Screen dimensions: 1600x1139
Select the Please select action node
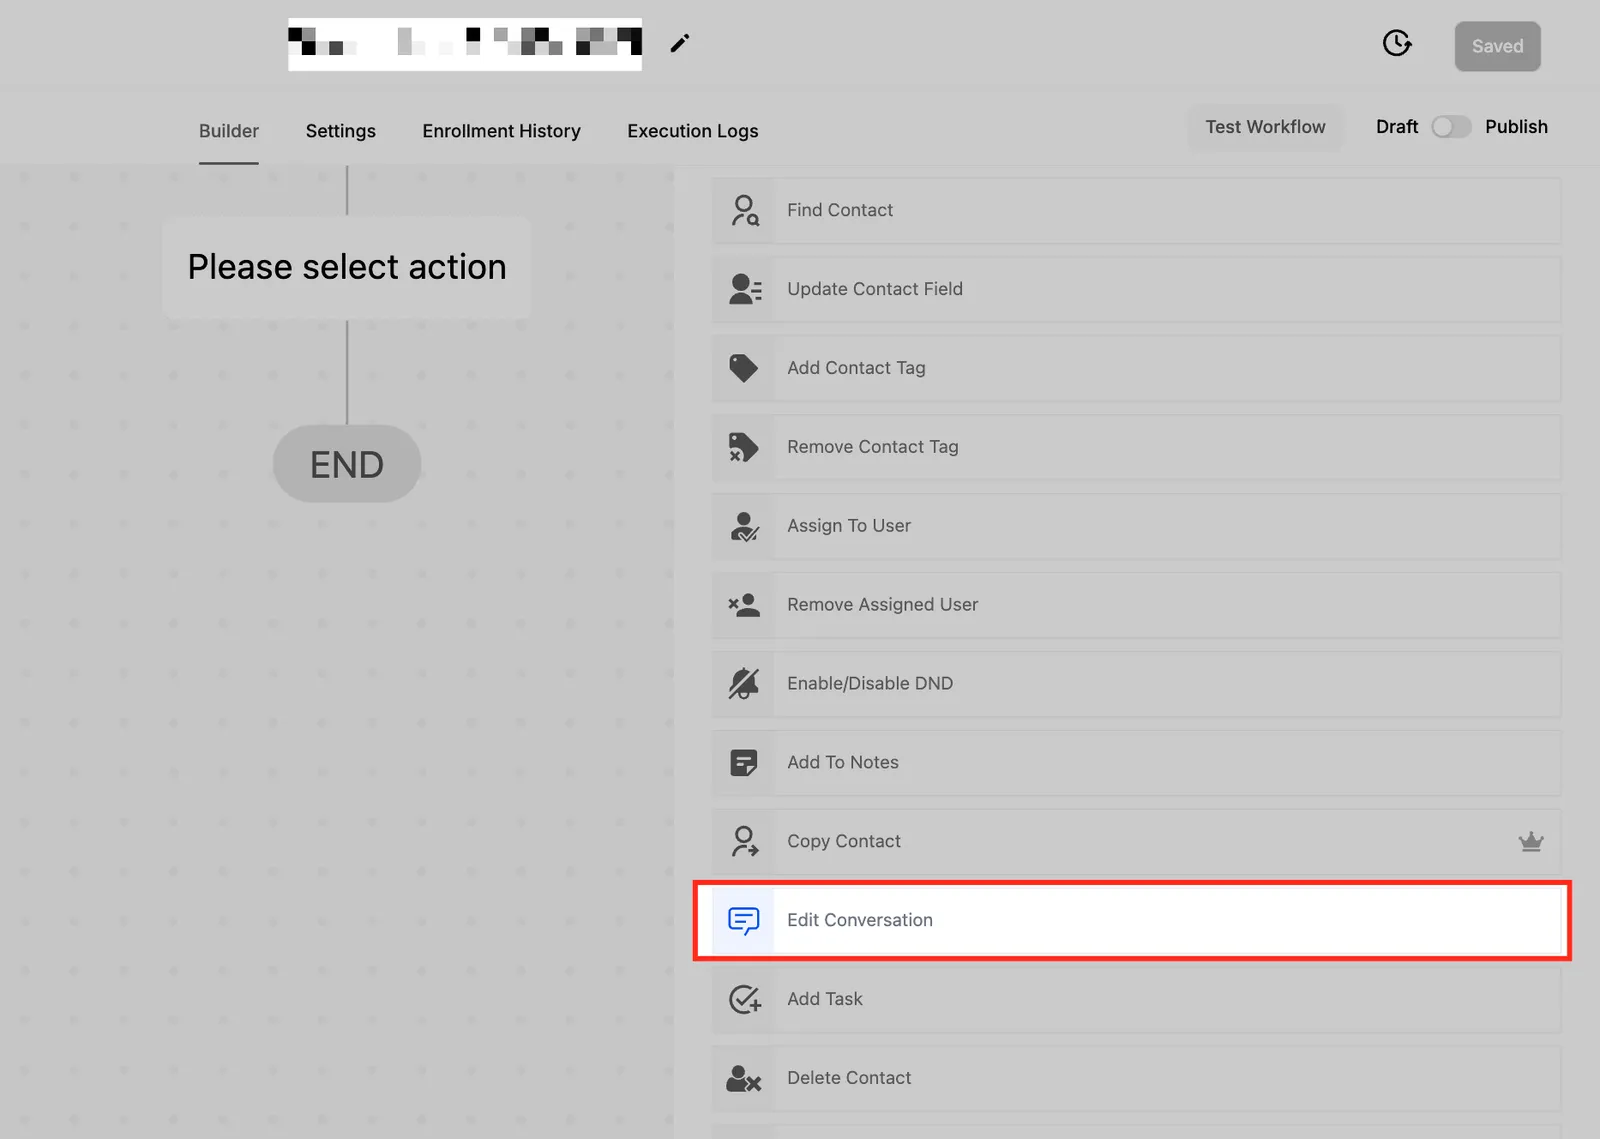tap(347, 268)
